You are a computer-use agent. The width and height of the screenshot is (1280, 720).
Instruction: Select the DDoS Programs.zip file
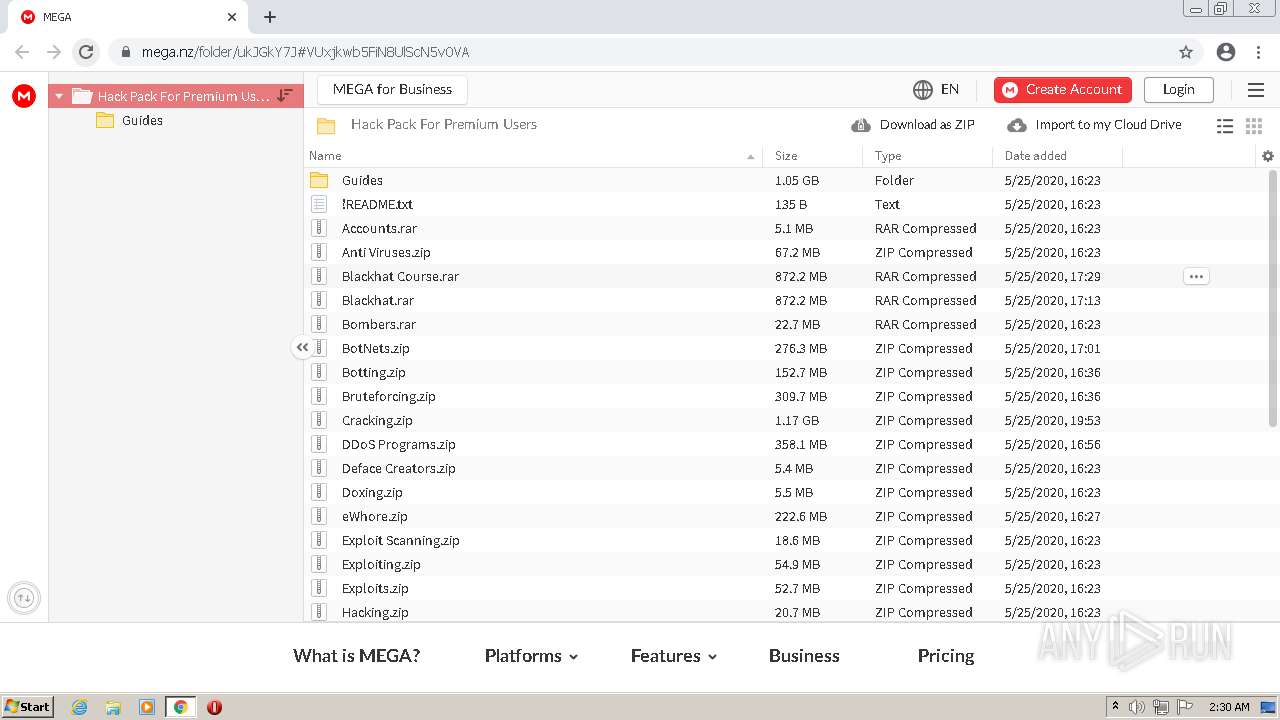(399, 444)
